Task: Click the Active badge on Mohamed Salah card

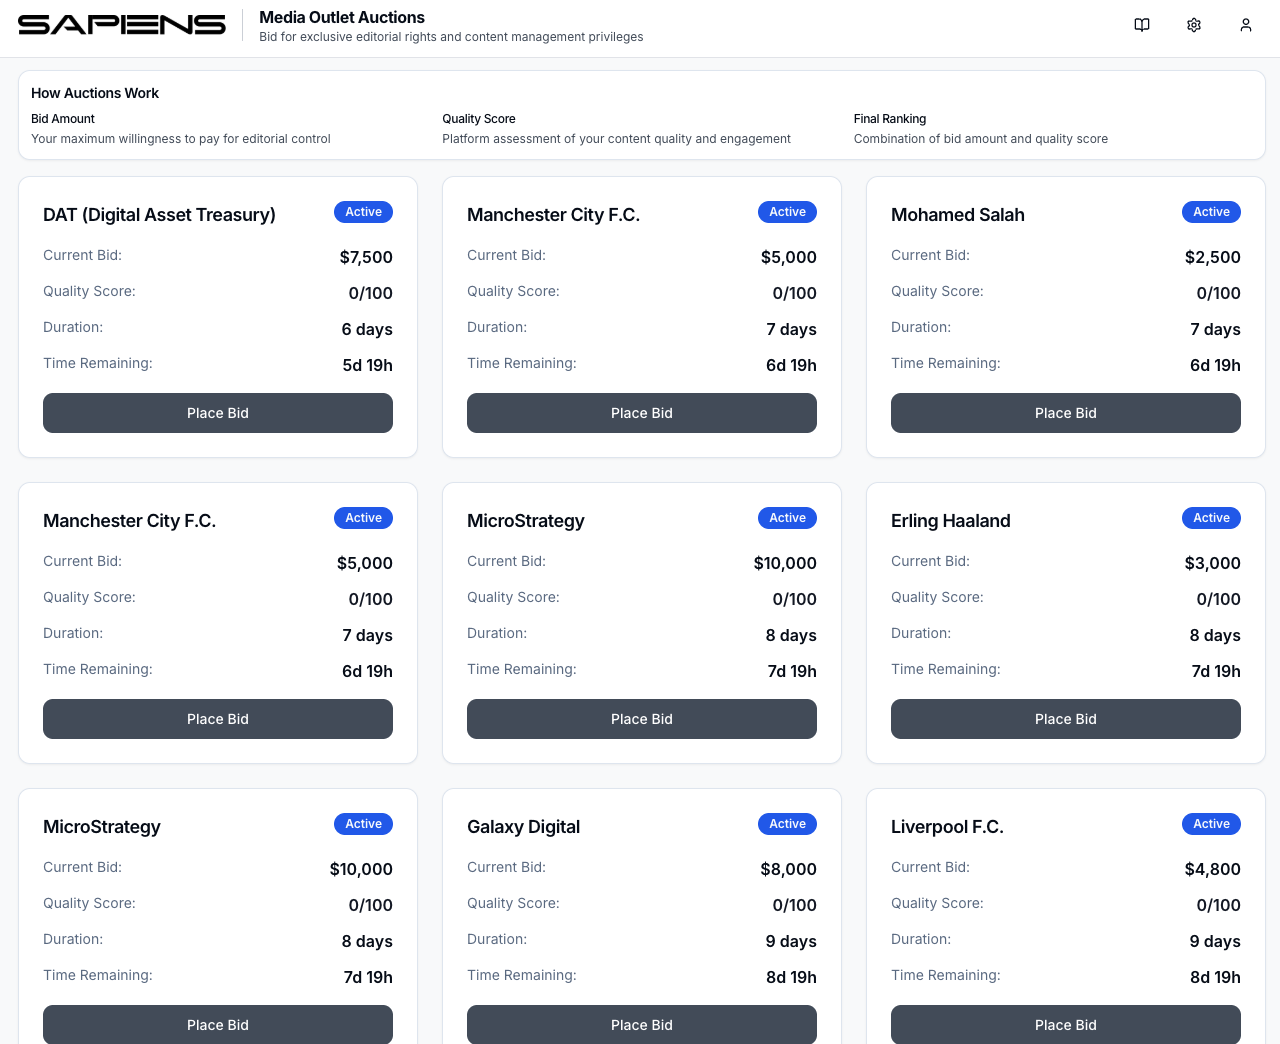Action: click(1211, 212)
